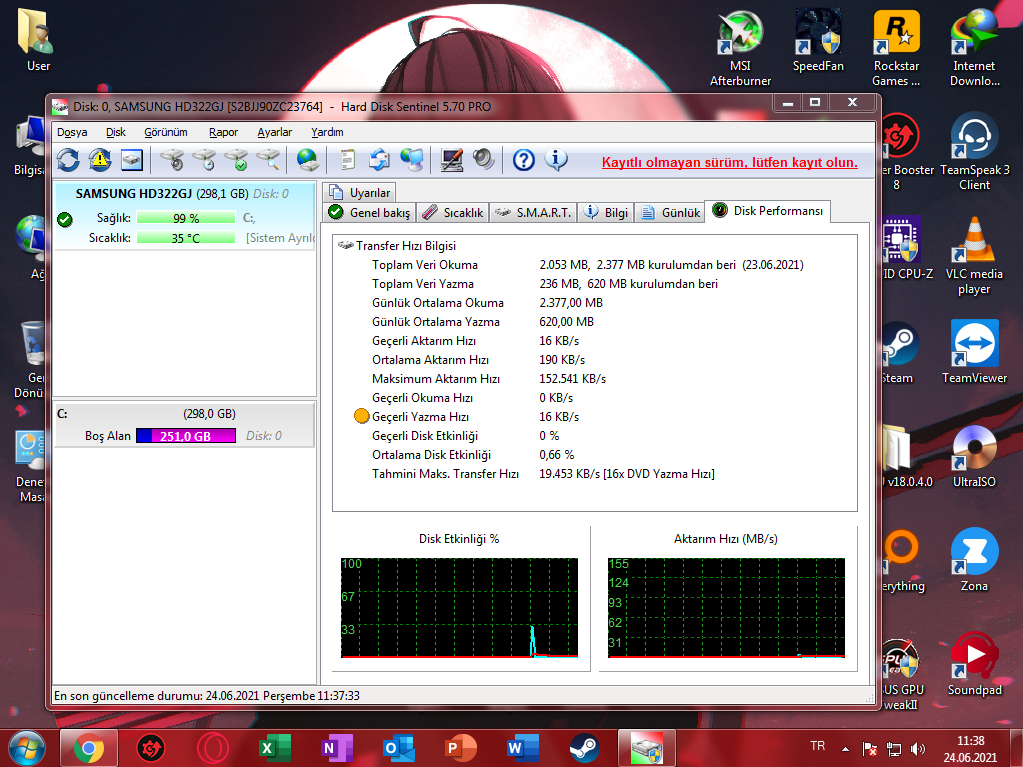This screenshot has height=767, width=1023.
Task: Click the disk panel view toolbar icon
Action: click(132, 160)
